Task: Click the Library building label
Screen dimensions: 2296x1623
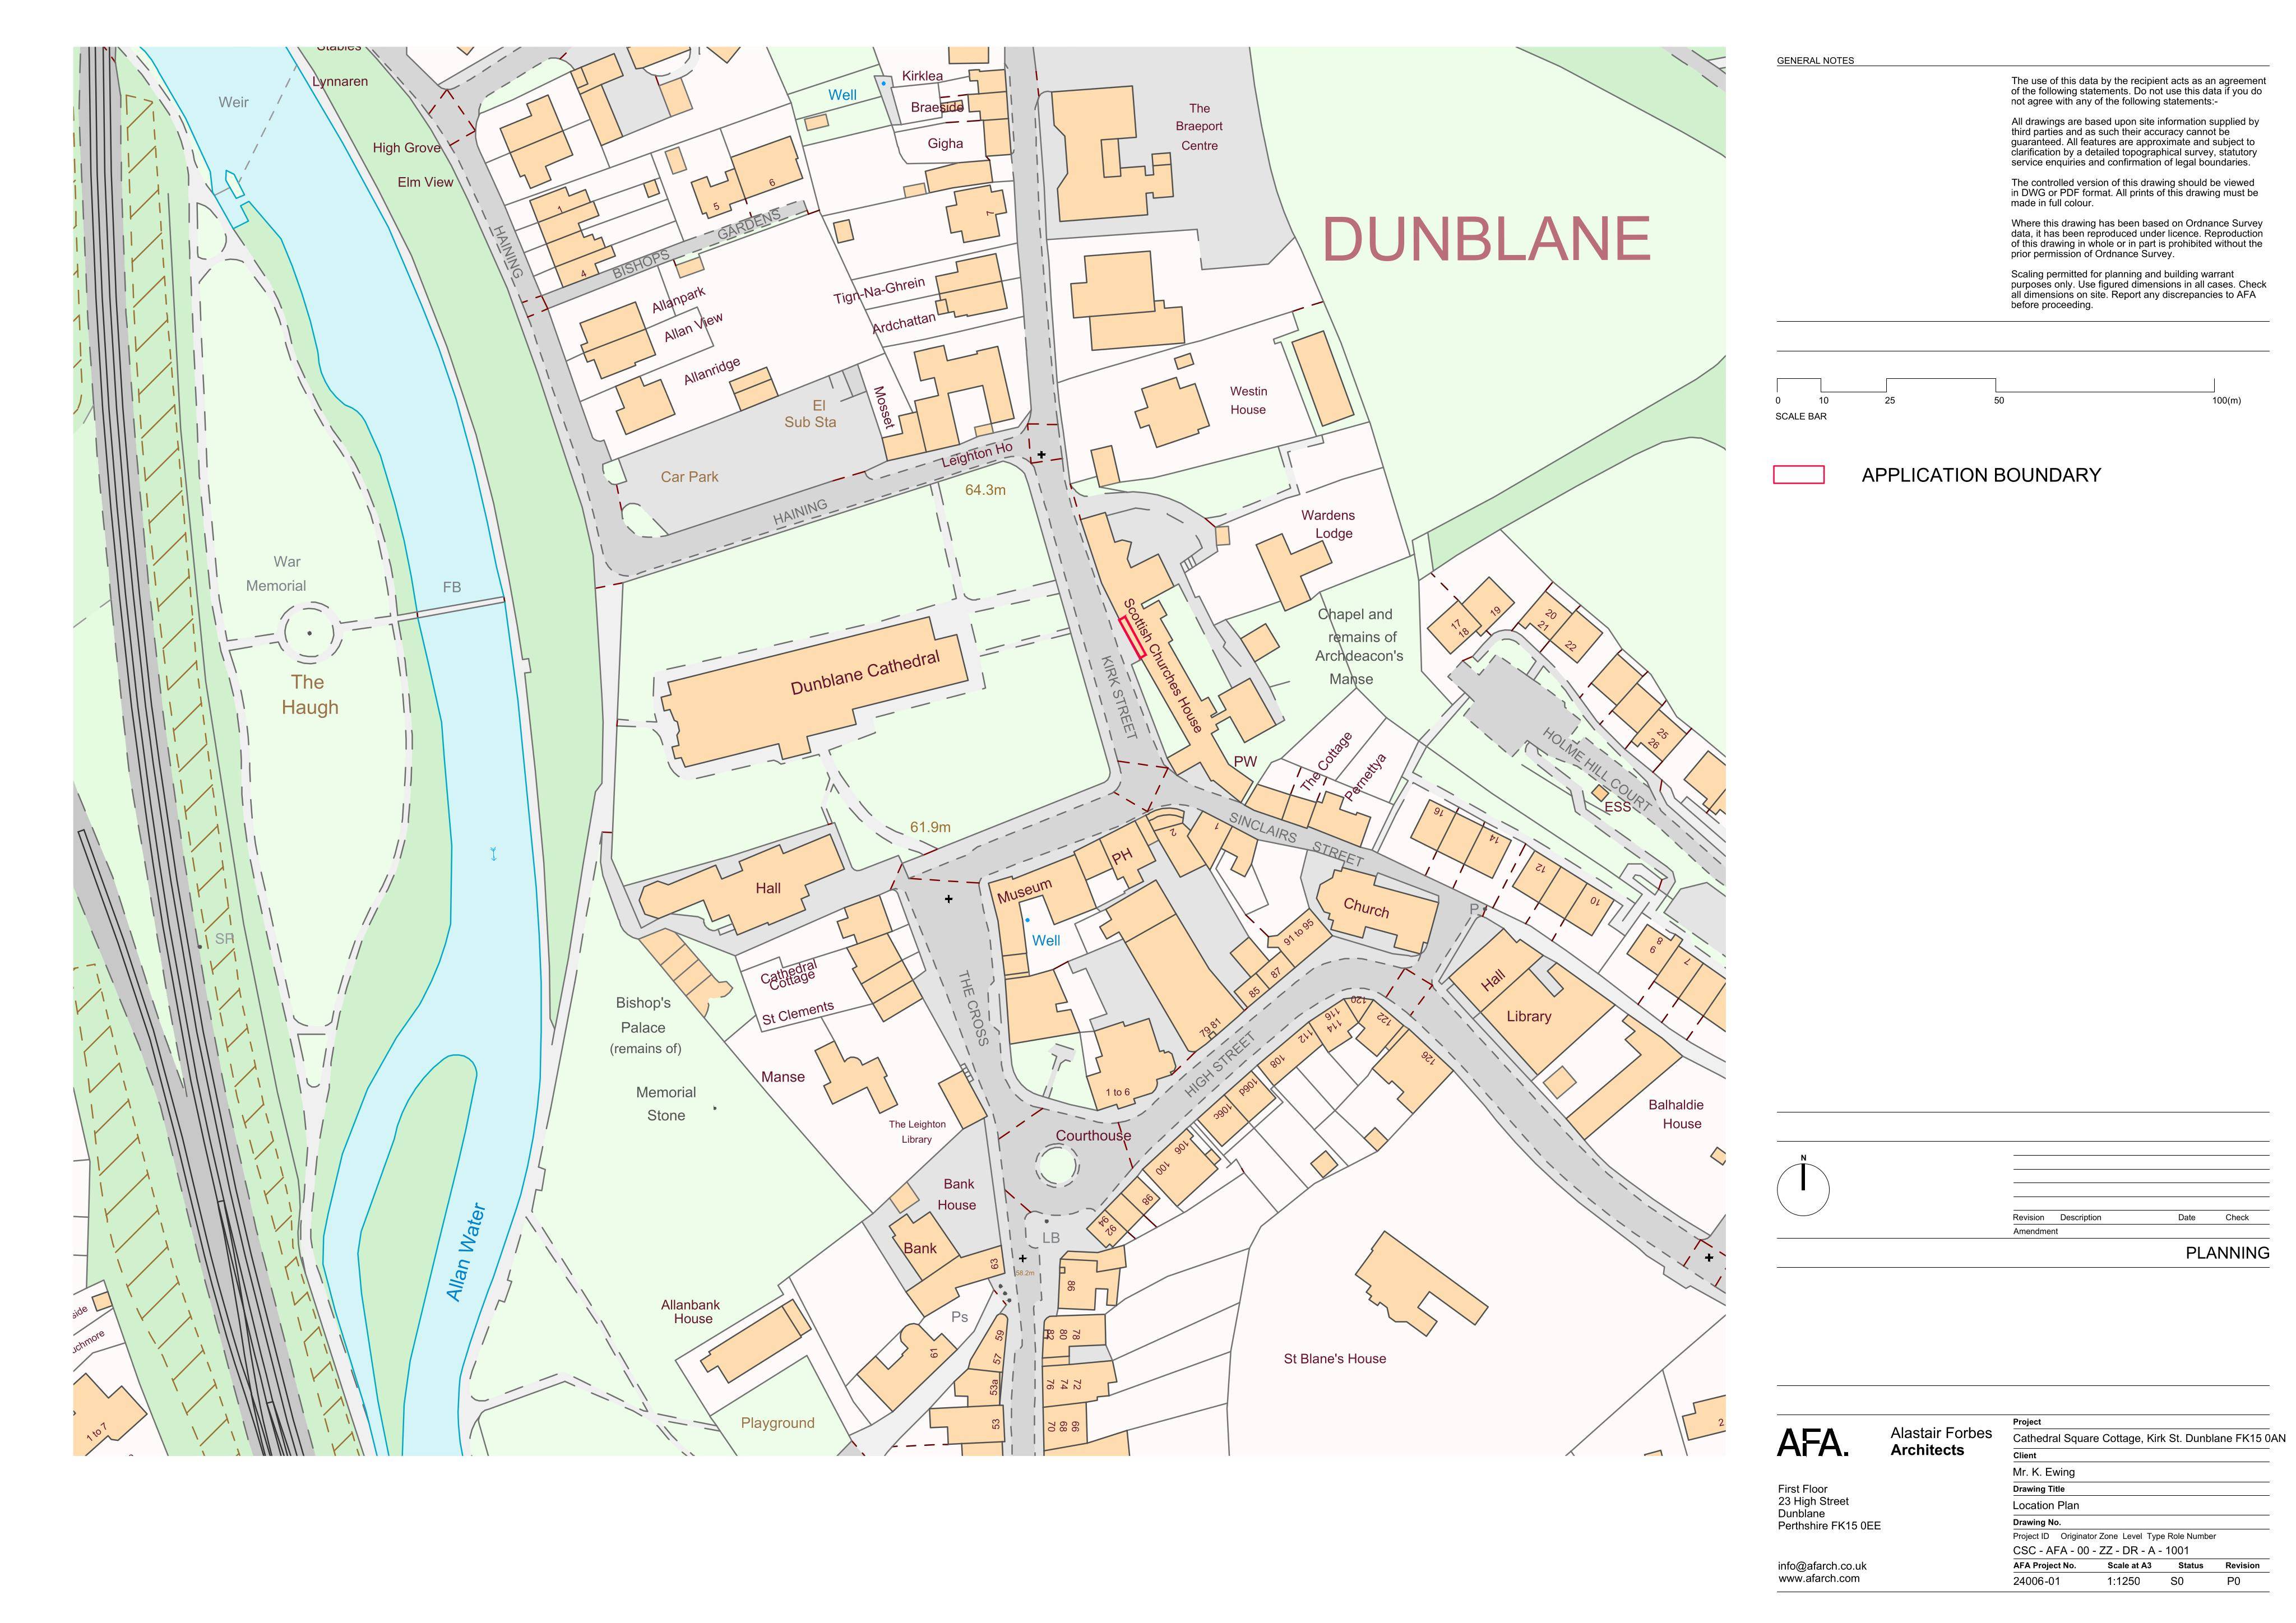Action: click(x=1529, y=1016)
